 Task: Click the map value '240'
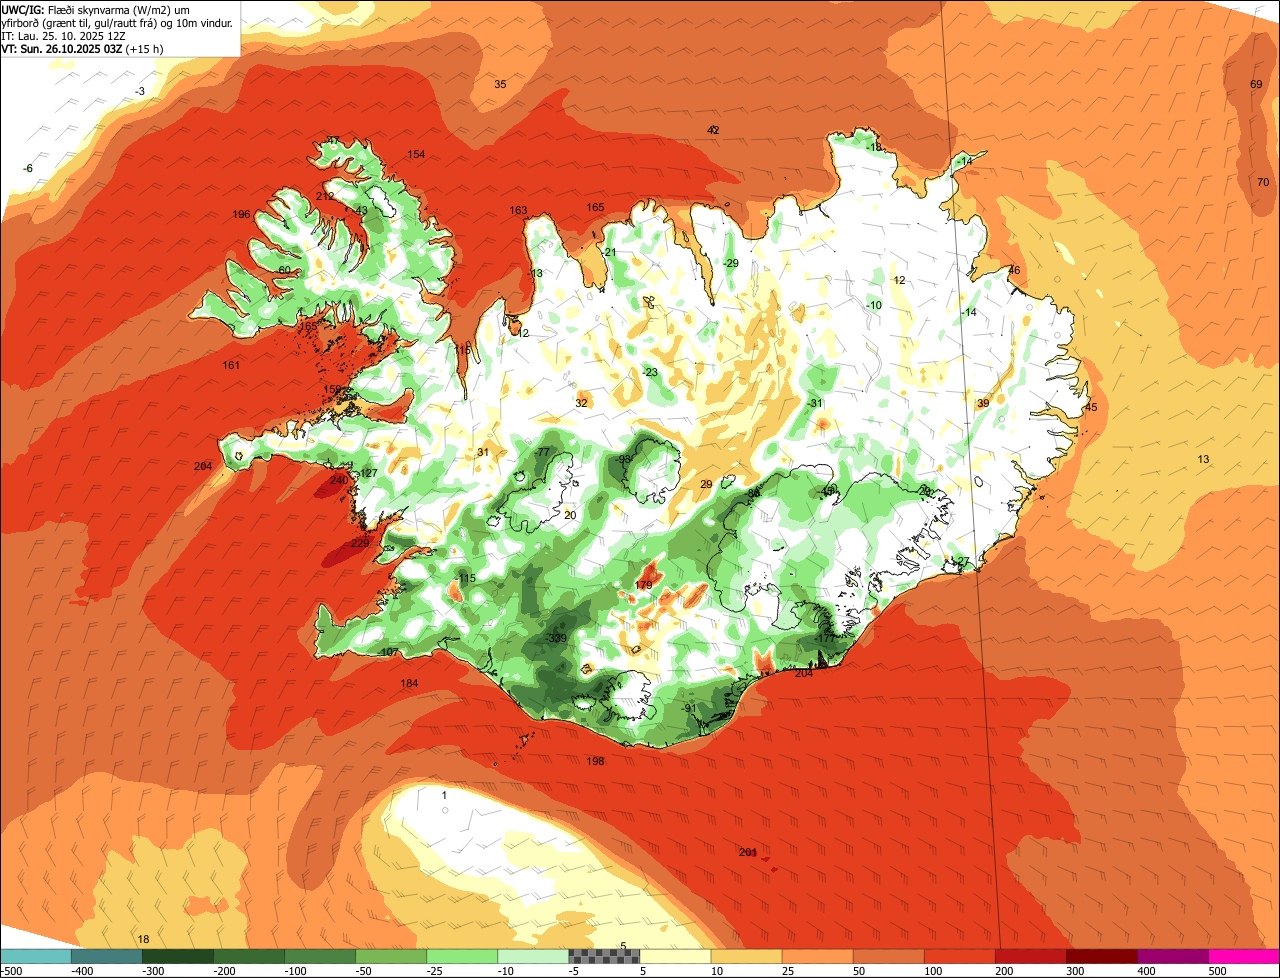coord(339,480)
